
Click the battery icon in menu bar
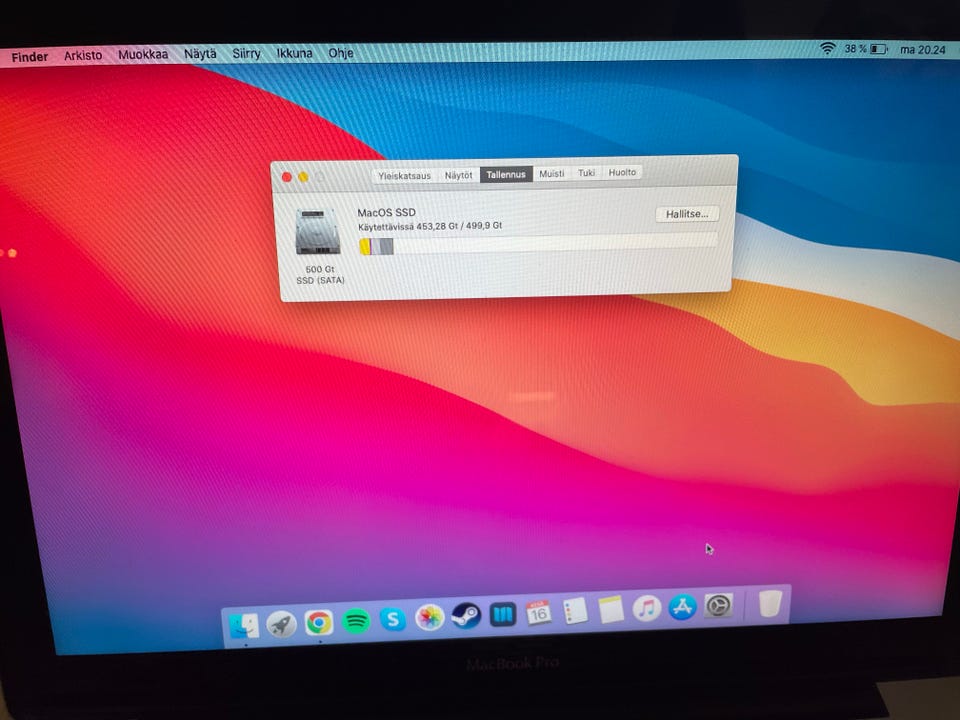pyautogui.click(x=879, y=49)
